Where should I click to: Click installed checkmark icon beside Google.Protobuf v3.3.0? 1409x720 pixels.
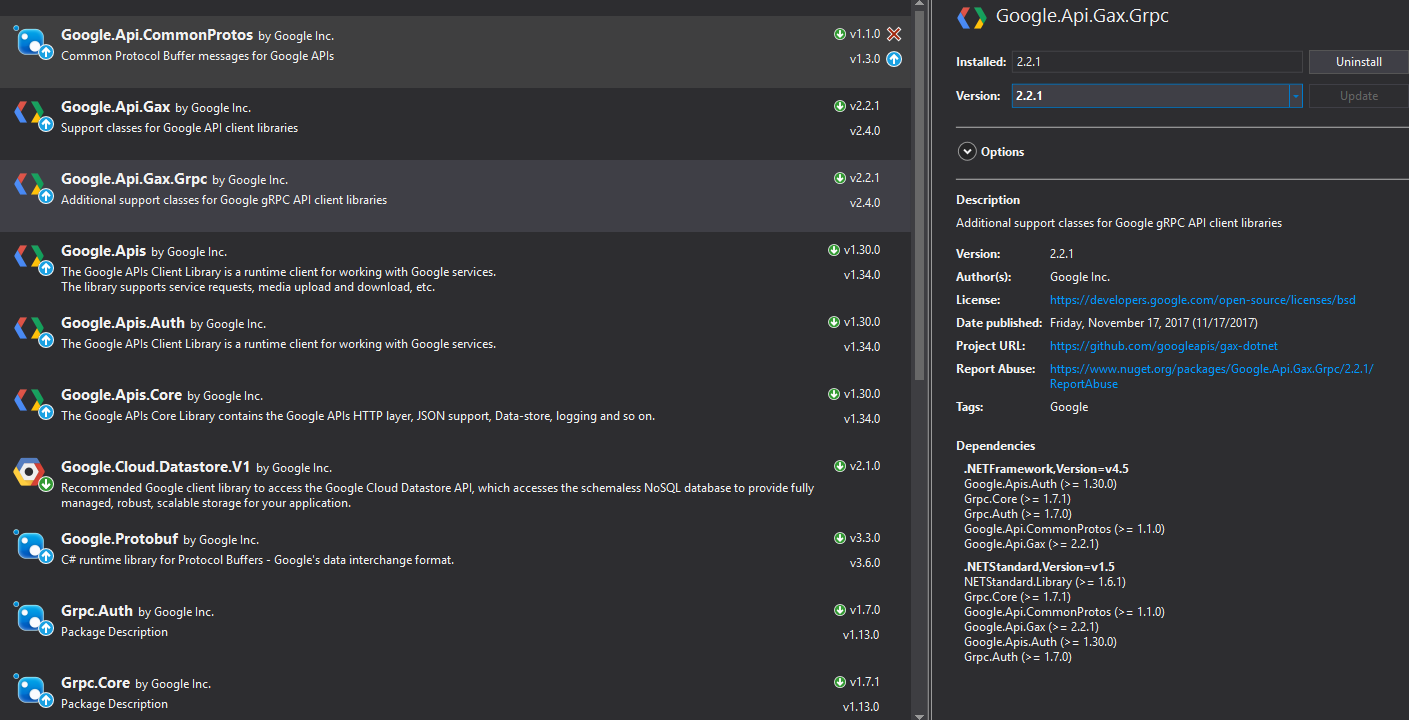point(840,538)
